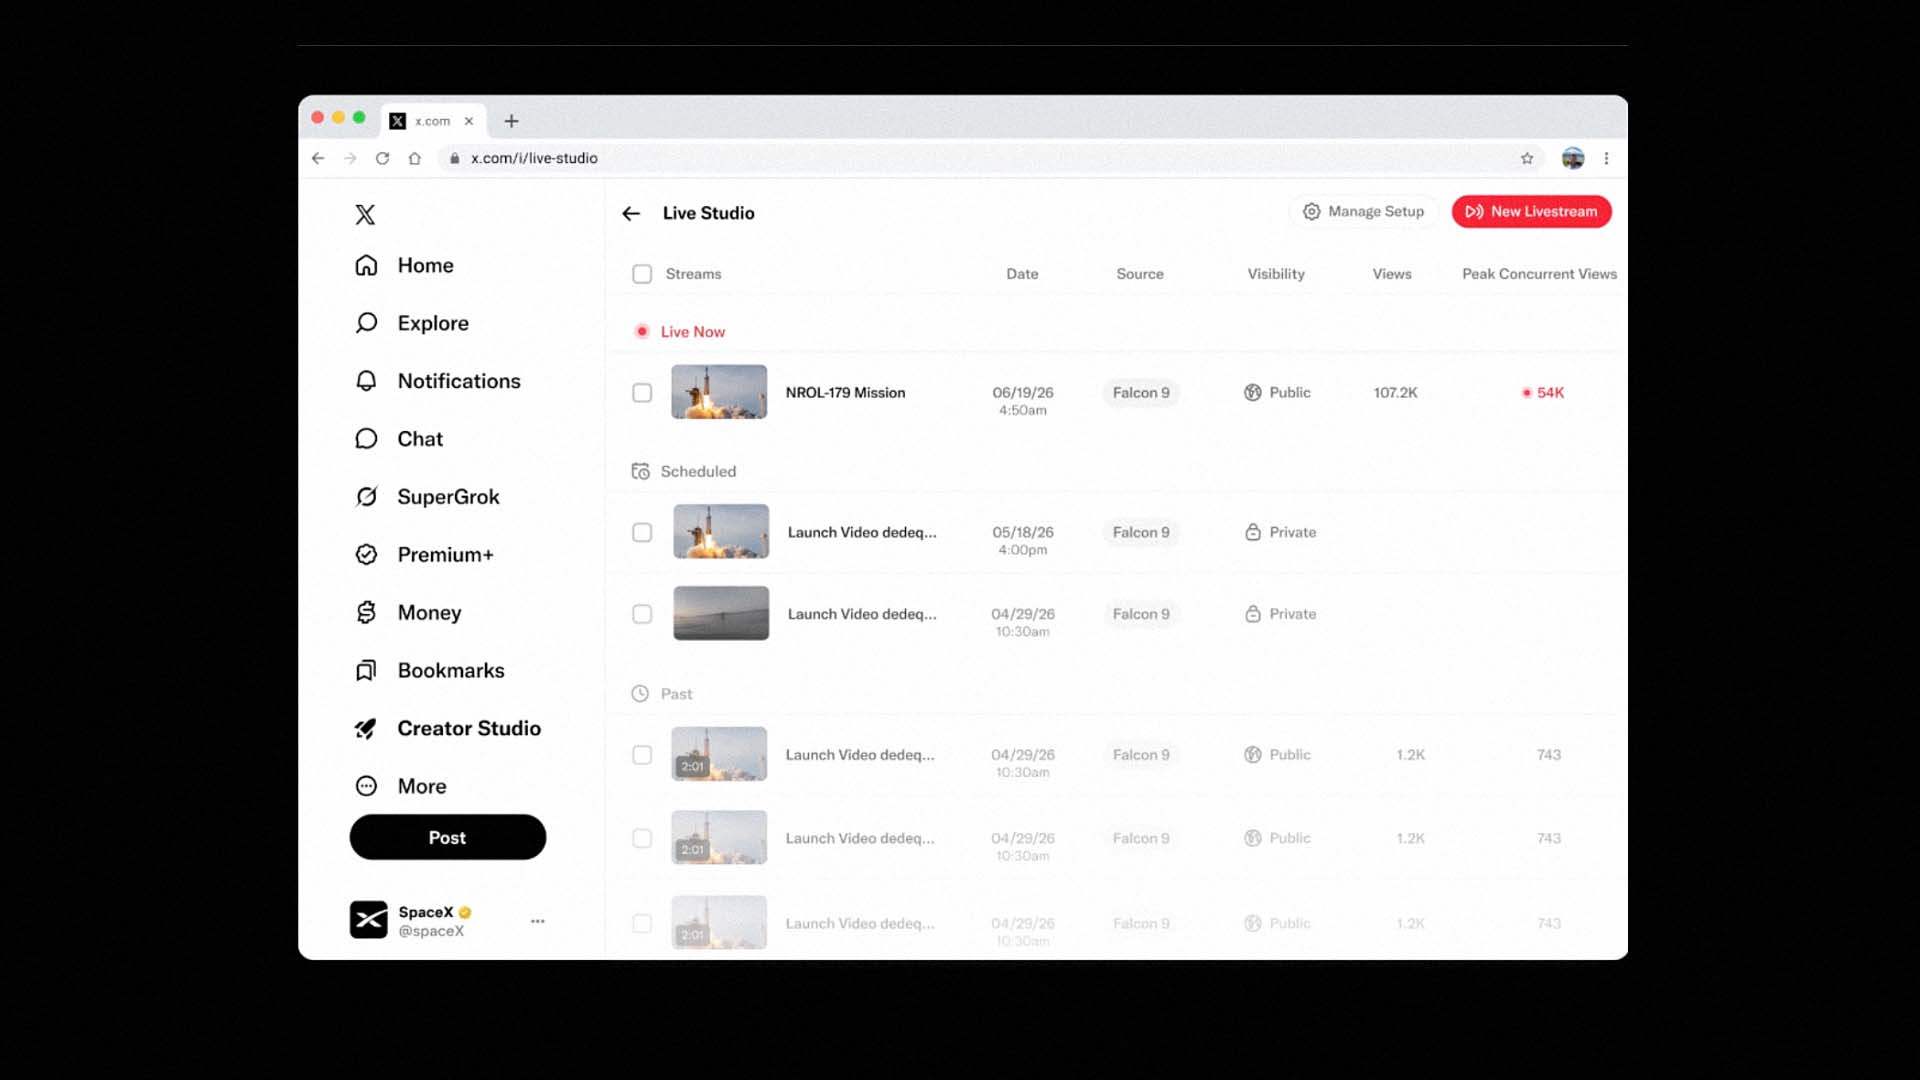The height and width of the screenshot is (1080, 1920).
Task: Open 05/18/26 scheduled stream thumbnail
Action: click(x=721, y=531)
